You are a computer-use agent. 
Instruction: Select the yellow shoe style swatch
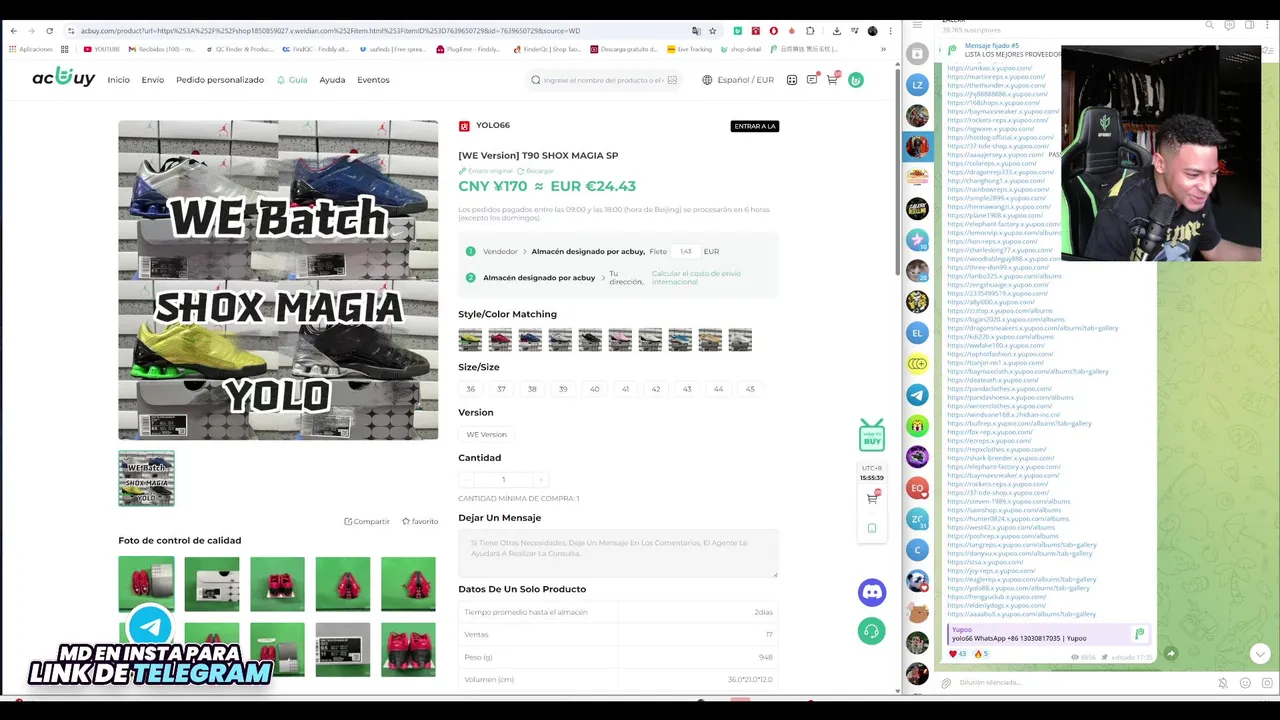click(x=470, y=340)
